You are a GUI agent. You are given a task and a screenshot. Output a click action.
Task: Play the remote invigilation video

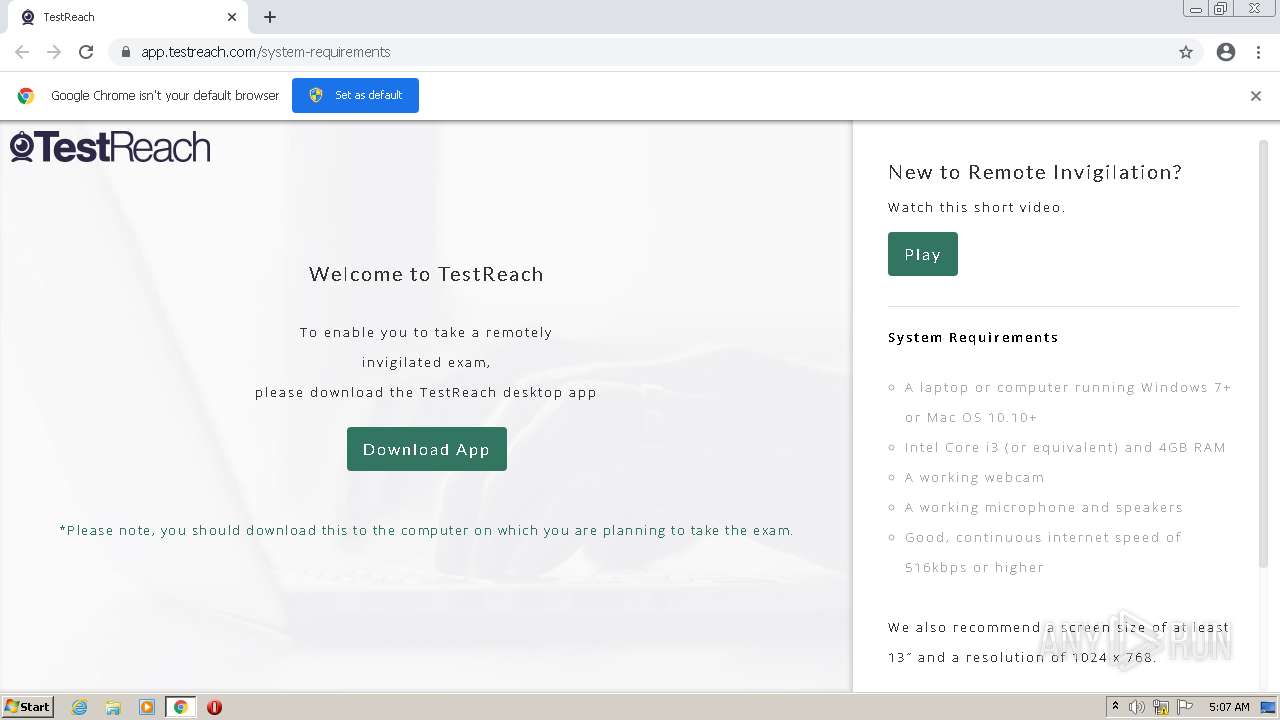pyautogui.click(x=923, y=254)
